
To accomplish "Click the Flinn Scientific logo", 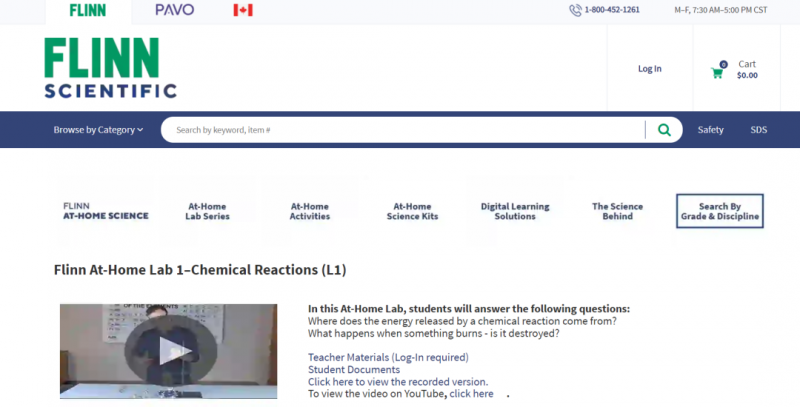I will 110,68.
